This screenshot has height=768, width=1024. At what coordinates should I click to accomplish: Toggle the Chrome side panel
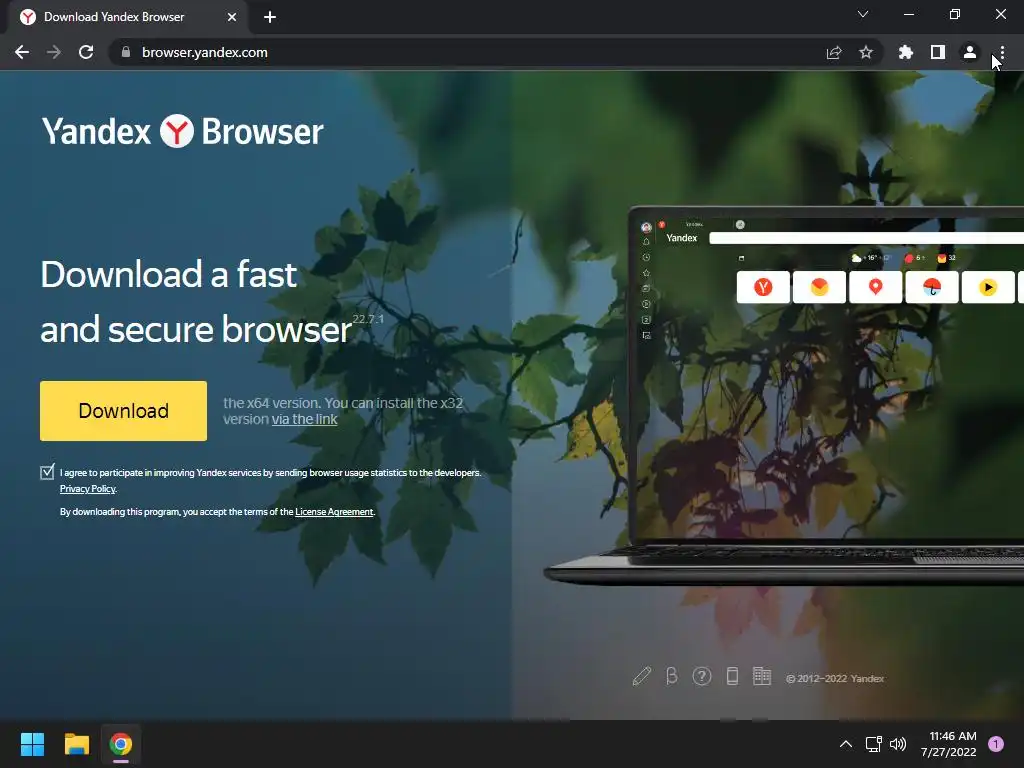click(x=938, y=52)
